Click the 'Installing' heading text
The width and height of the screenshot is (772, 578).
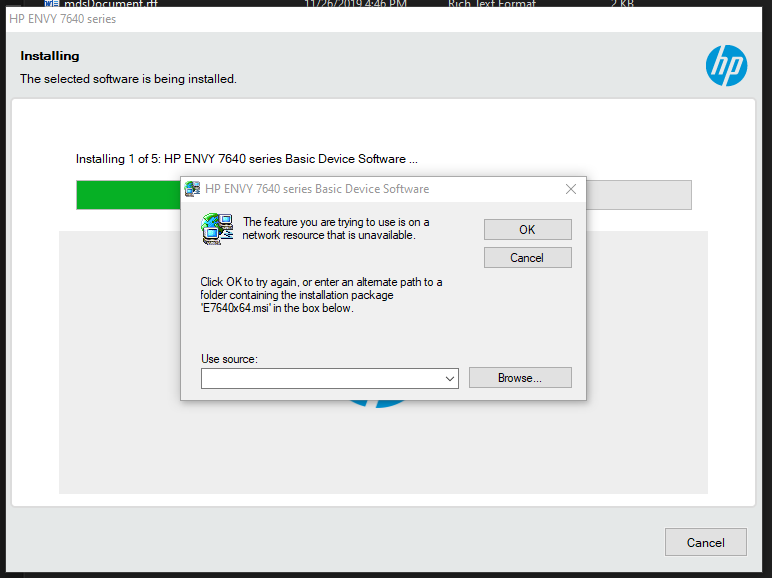point(50,56)
